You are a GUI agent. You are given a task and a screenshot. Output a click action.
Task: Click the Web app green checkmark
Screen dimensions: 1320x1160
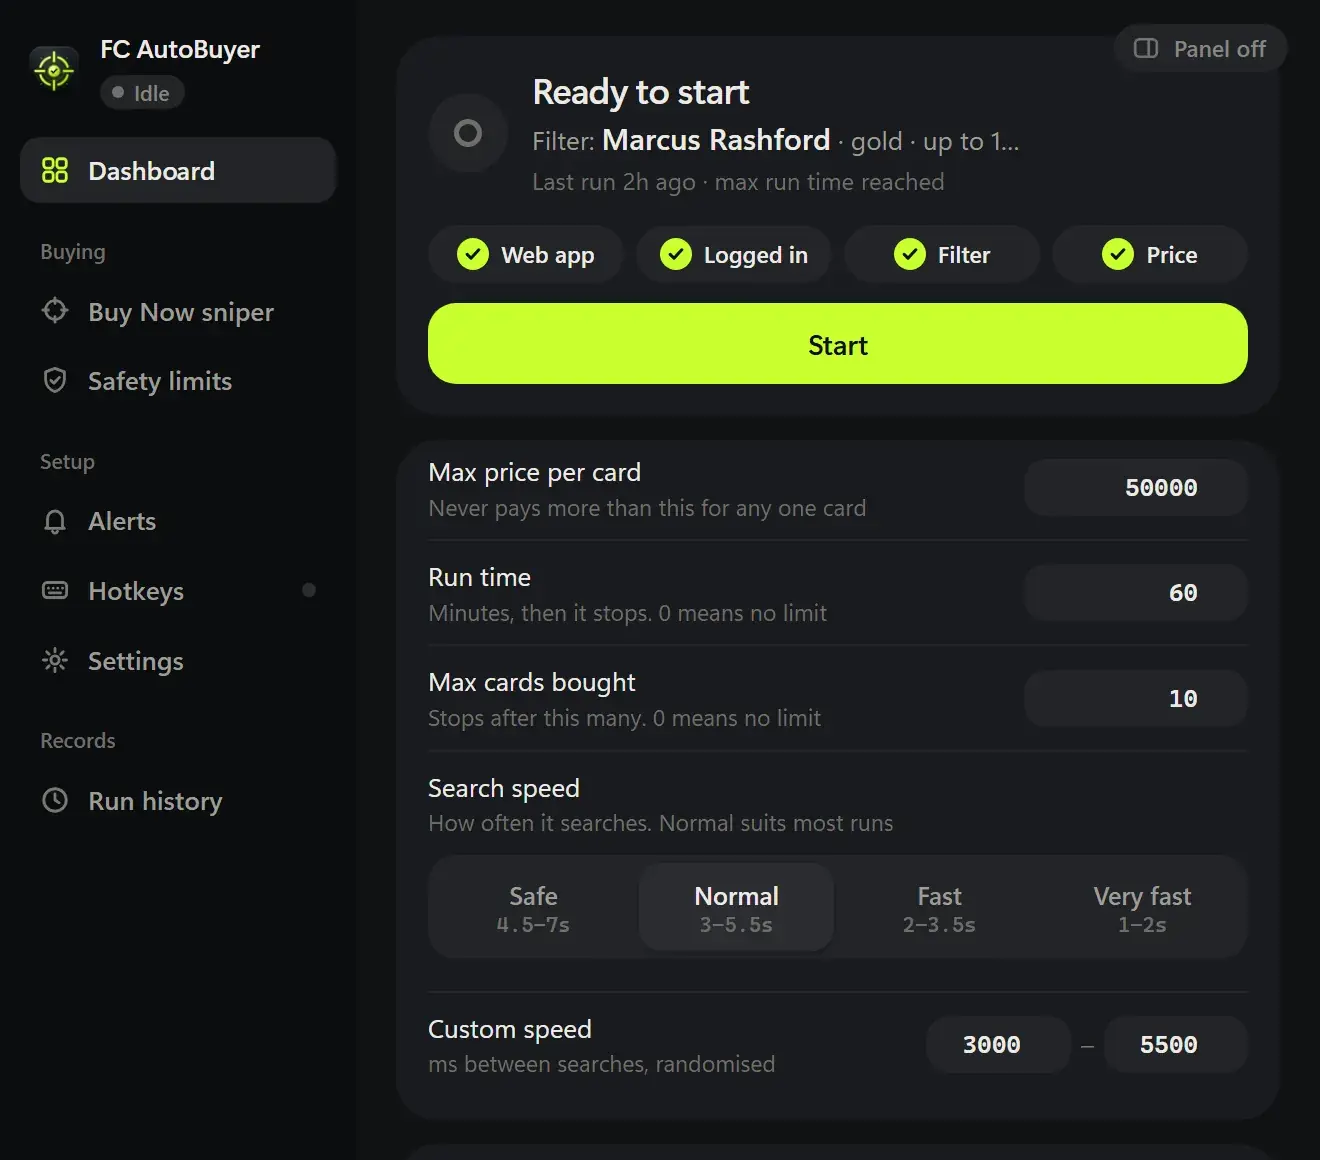click(x=473, y=254)
